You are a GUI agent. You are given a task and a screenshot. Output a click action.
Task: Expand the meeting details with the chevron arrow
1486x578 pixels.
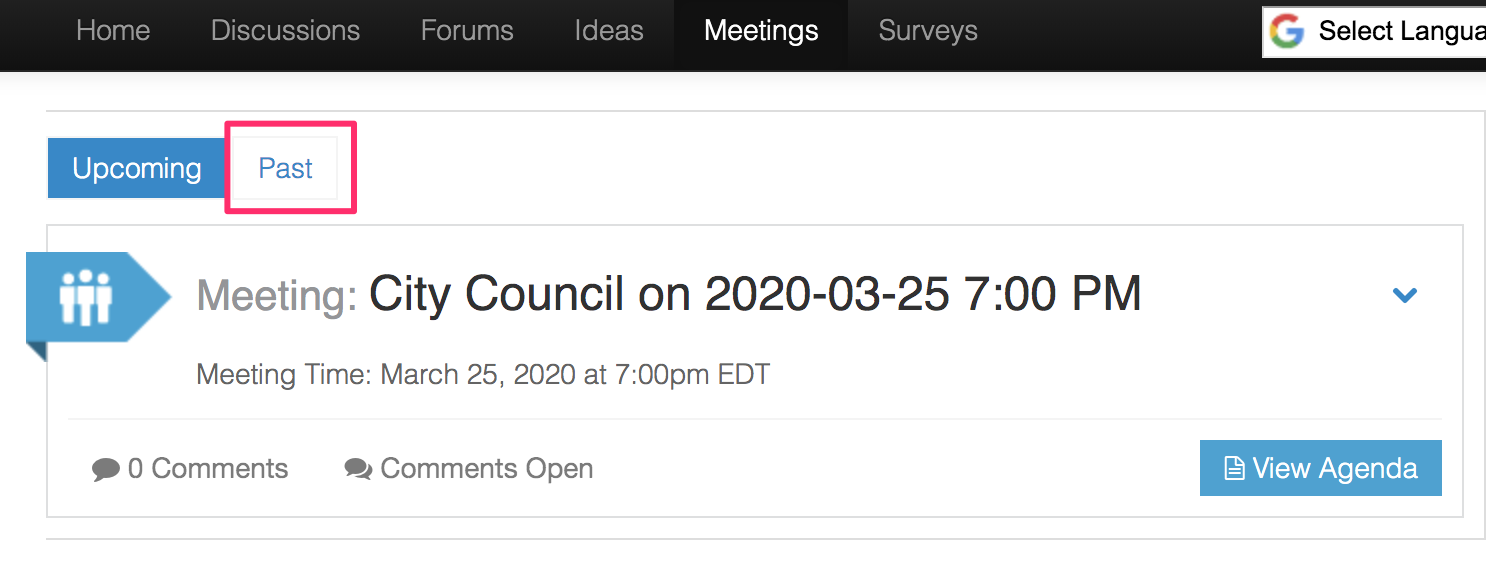1405,295
